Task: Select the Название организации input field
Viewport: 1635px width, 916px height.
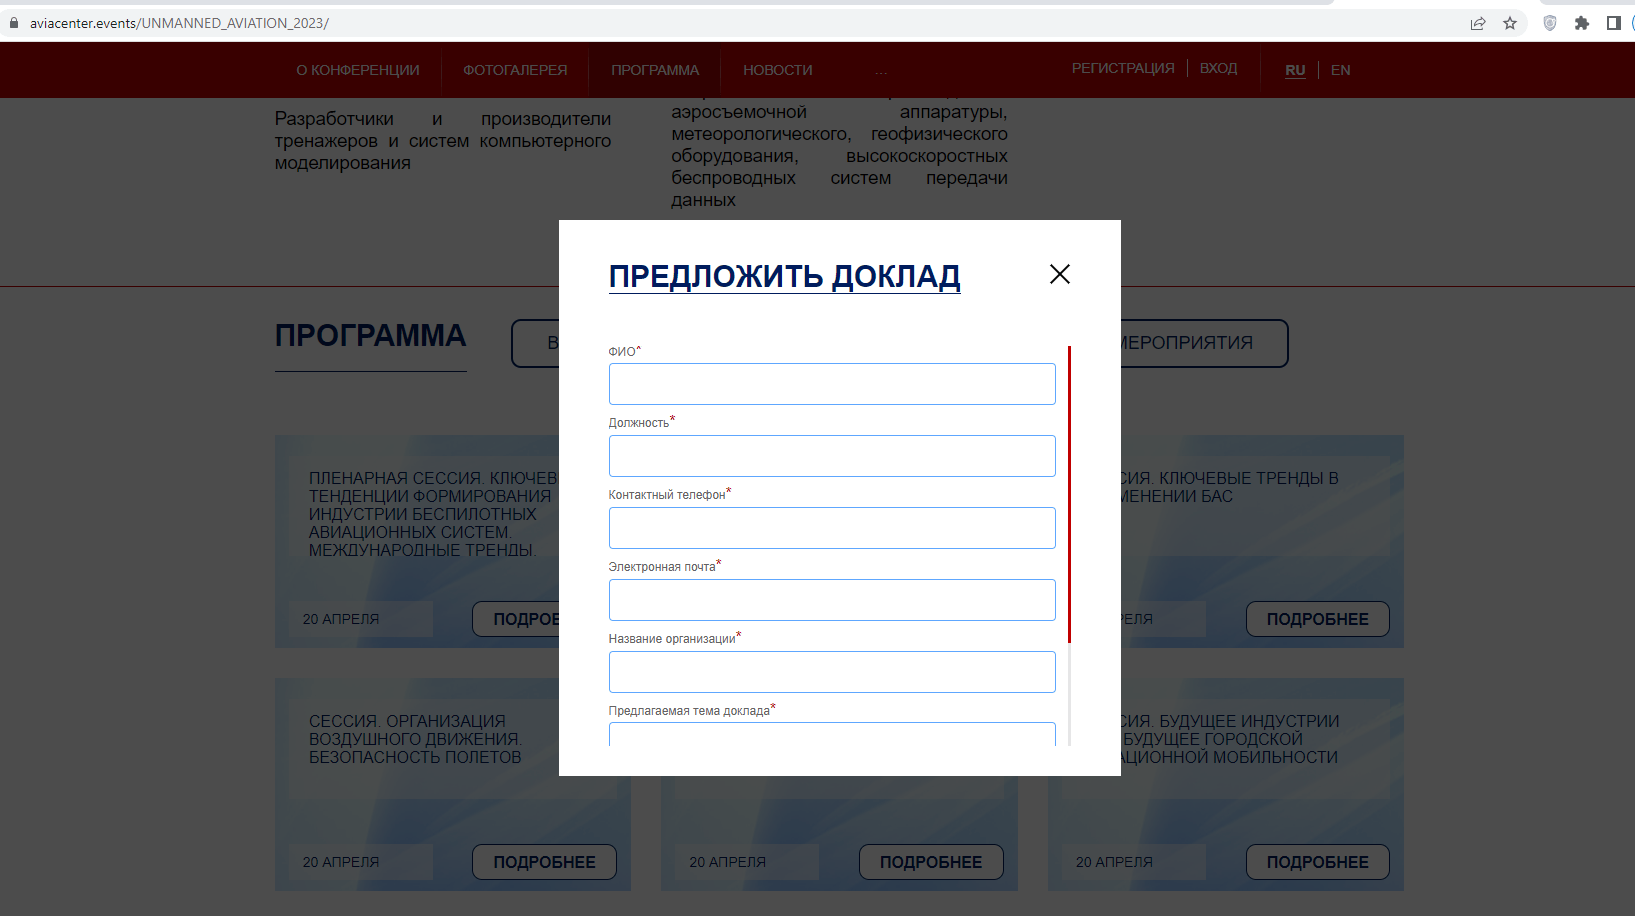Action: (x=832, y=672)
